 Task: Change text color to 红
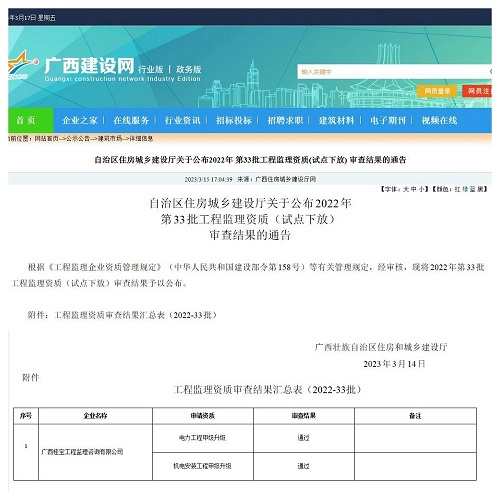point(457,189)
